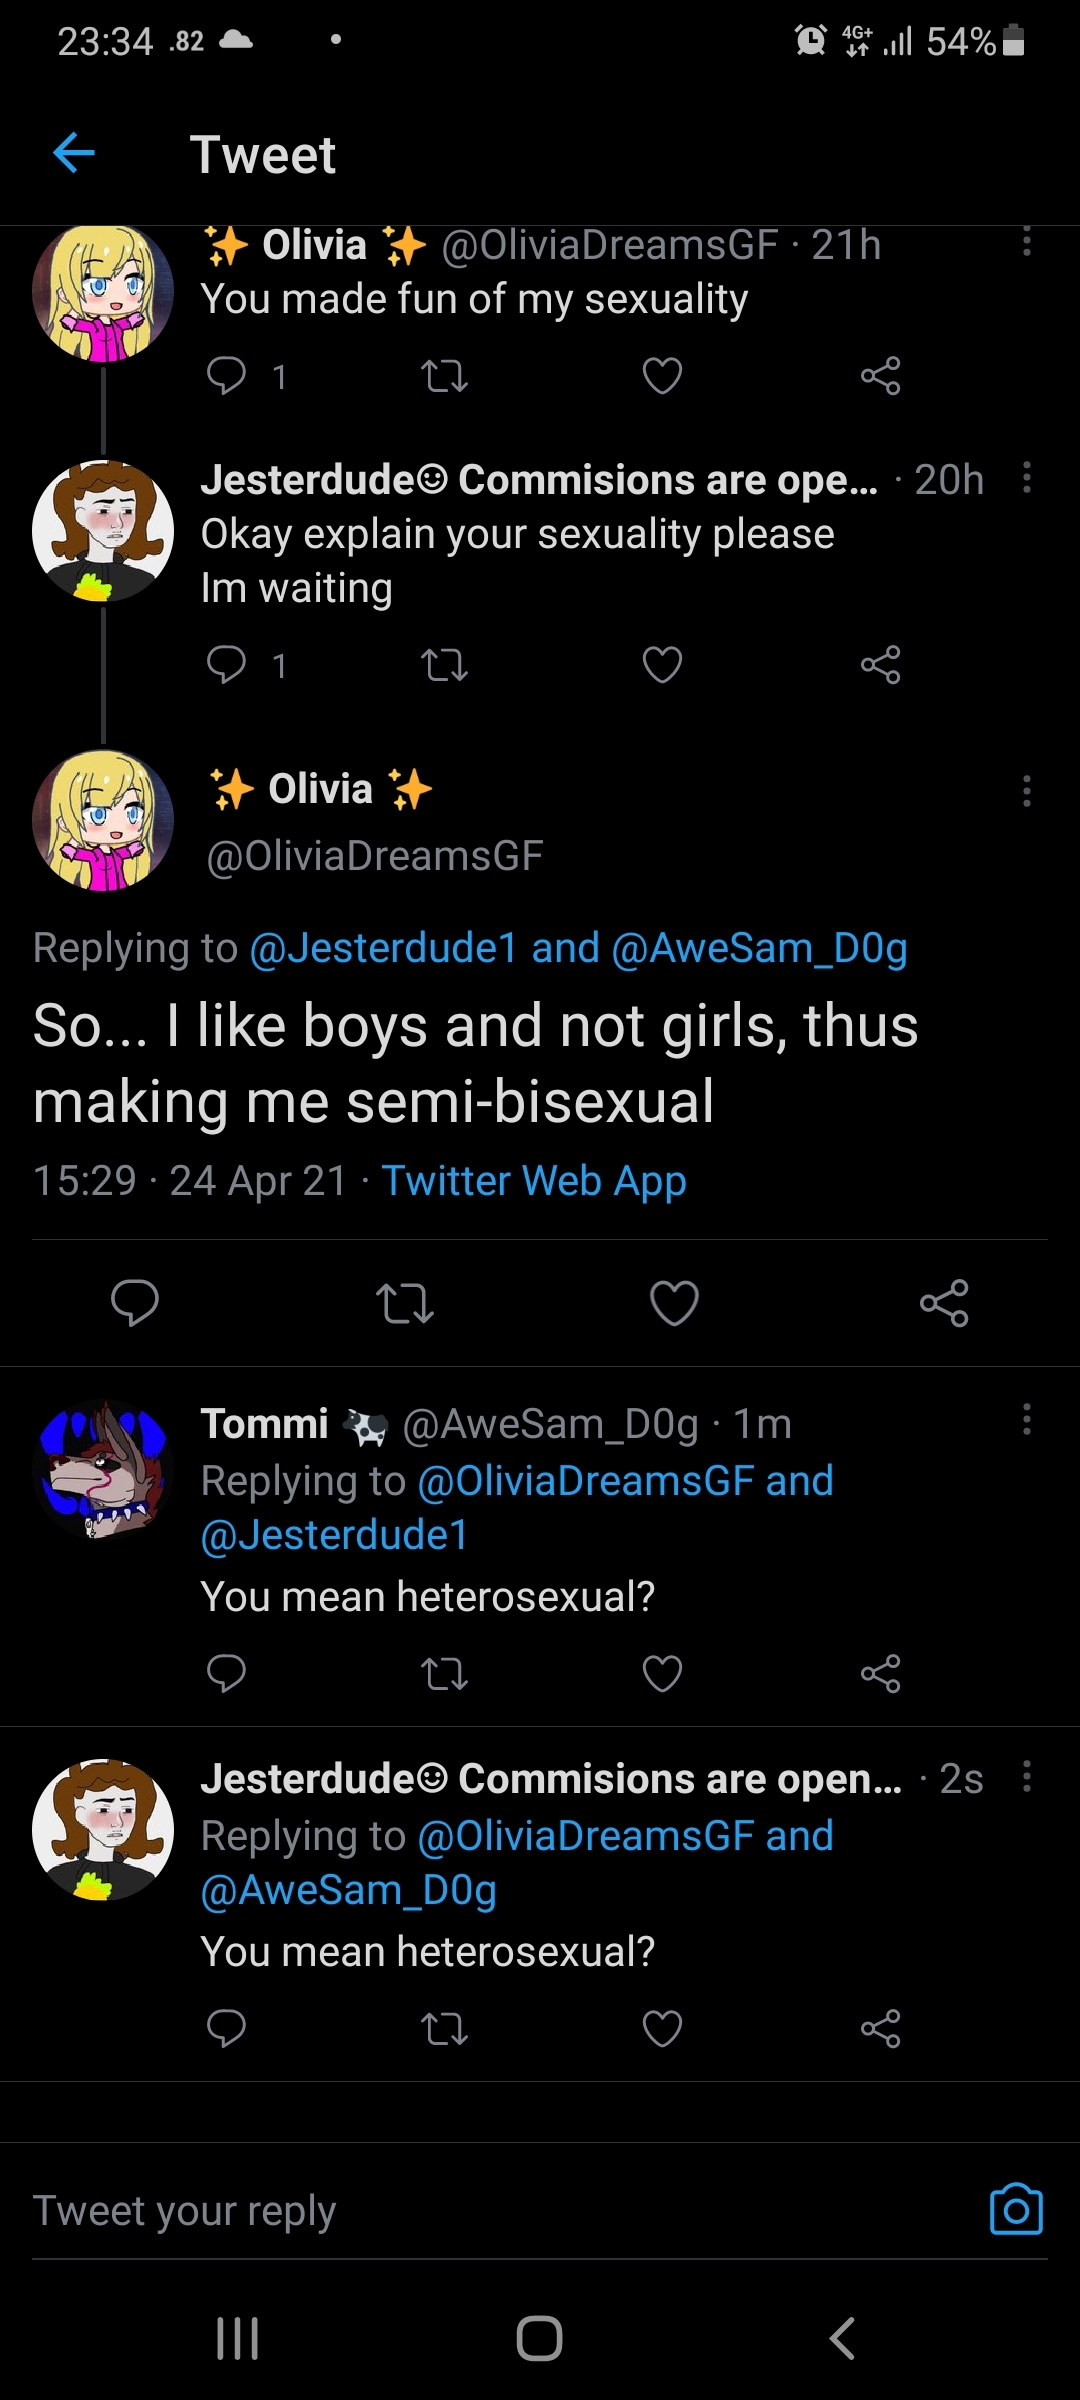Open Android recent apps navigation button
1080x2400 pixels.
coord(238,2338)
